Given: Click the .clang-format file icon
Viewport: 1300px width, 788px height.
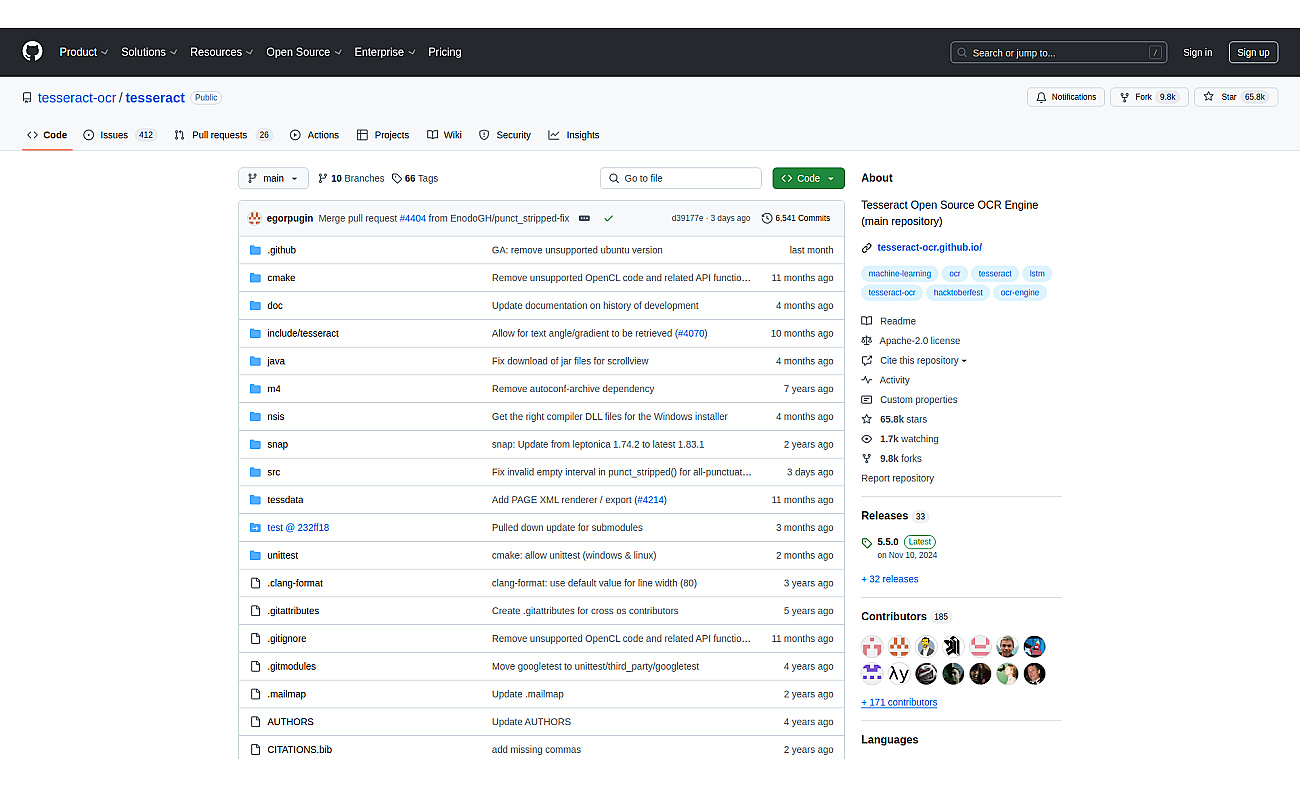Looking at the screenshot, I should [255, 583].
